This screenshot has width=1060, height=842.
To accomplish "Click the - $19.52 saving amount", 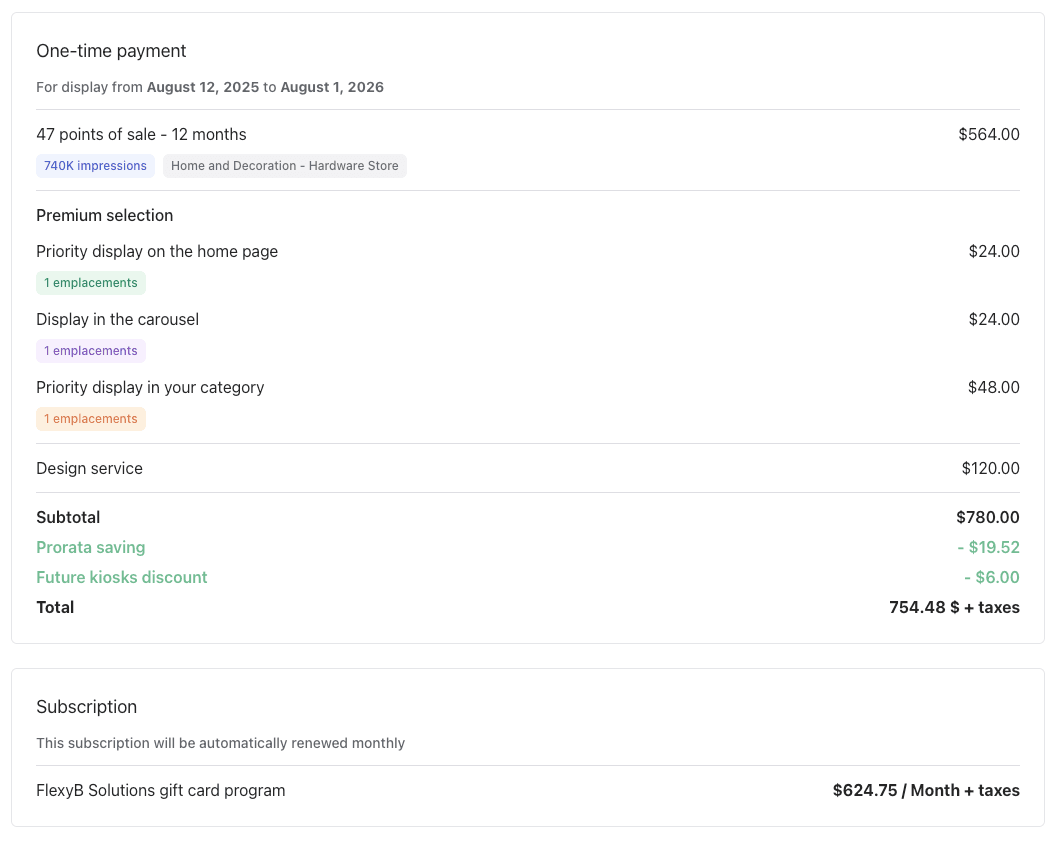I will (987, 547).
